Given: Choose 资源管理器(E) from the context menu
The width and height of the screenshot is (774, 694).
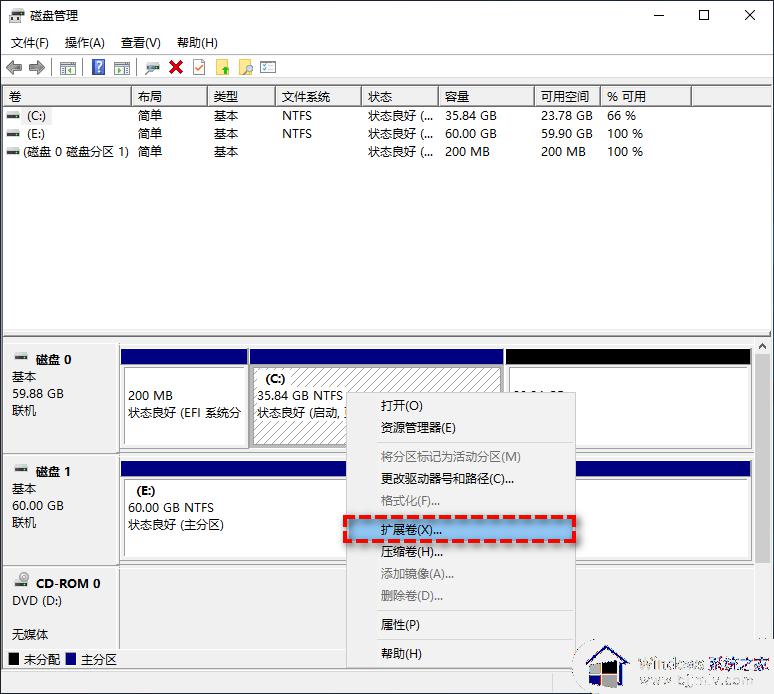Looking at the screenshot, I should point(461,428).
